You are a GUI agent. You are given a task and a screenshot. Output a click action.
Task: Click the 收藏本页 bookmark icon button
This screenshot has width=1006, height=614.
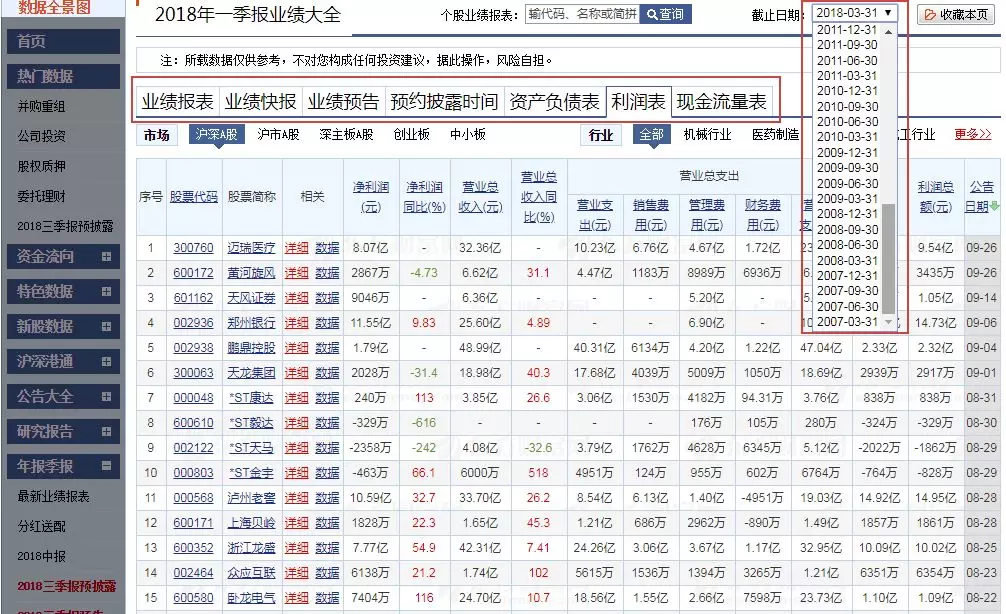pos(956,14)
